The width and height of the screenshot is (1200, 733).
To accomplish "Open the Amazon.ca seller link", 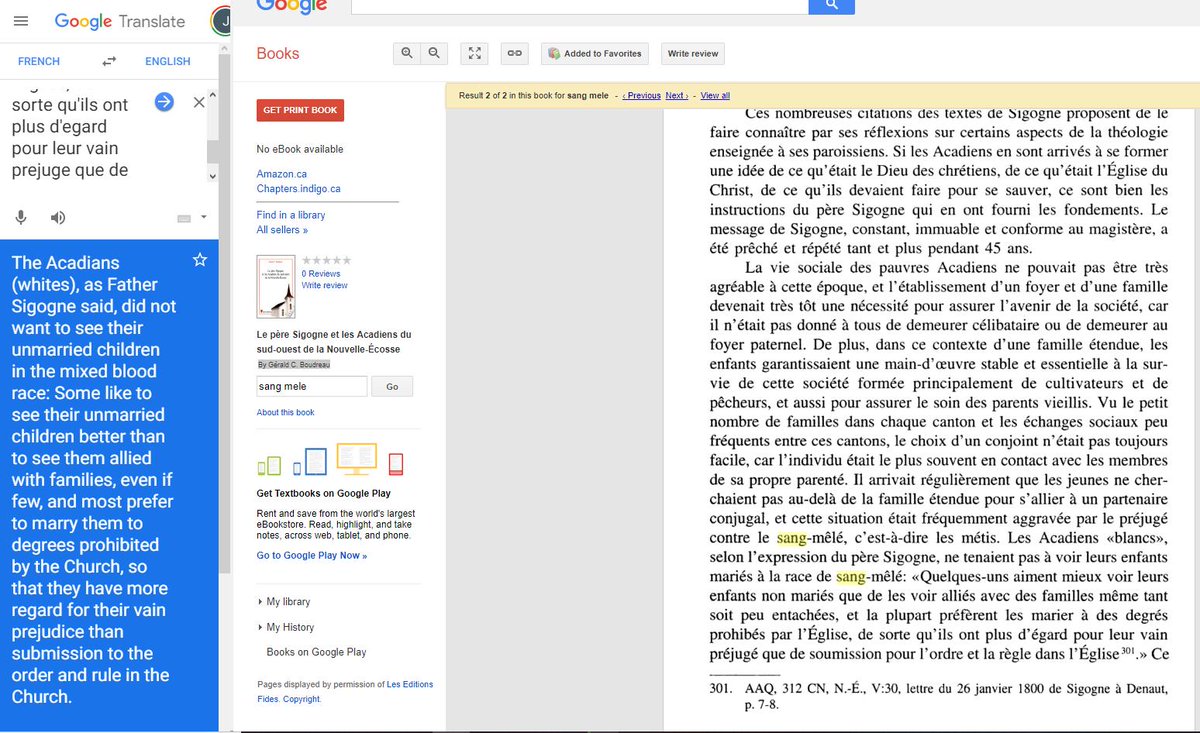I will [281, 174].
